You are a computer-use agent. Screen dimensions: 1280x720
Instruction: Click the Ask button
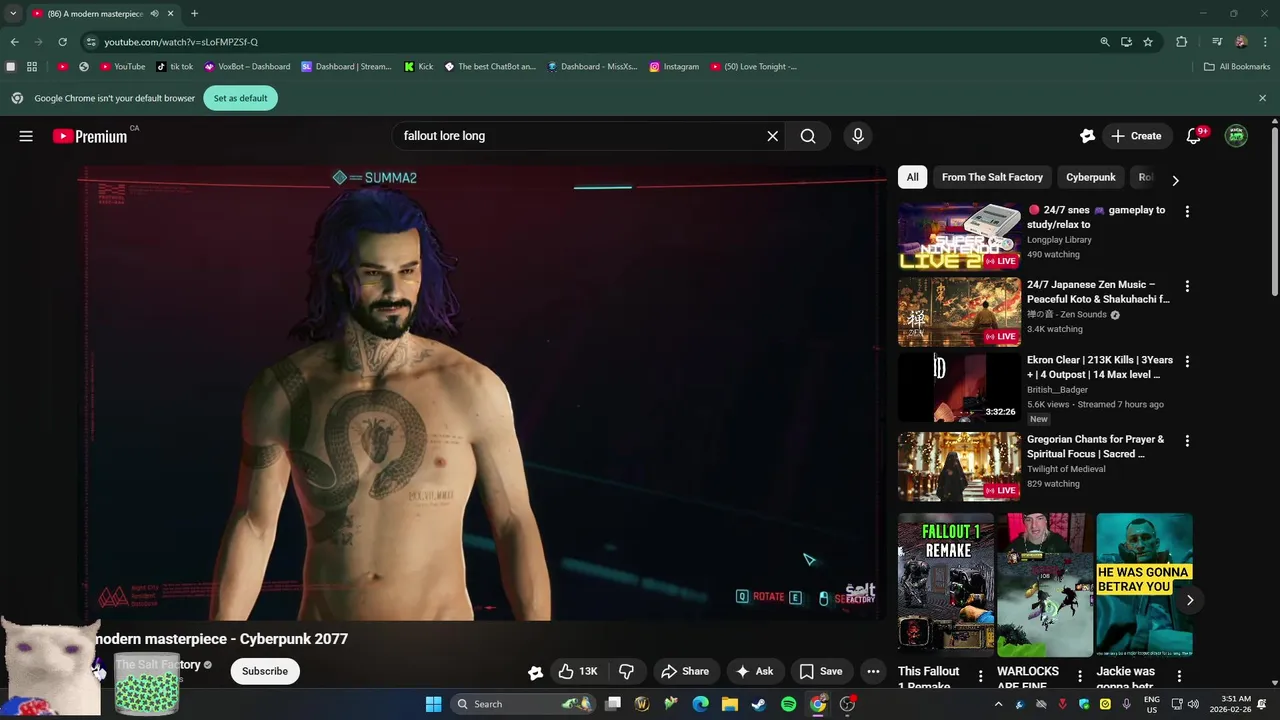tap(754, 671)
